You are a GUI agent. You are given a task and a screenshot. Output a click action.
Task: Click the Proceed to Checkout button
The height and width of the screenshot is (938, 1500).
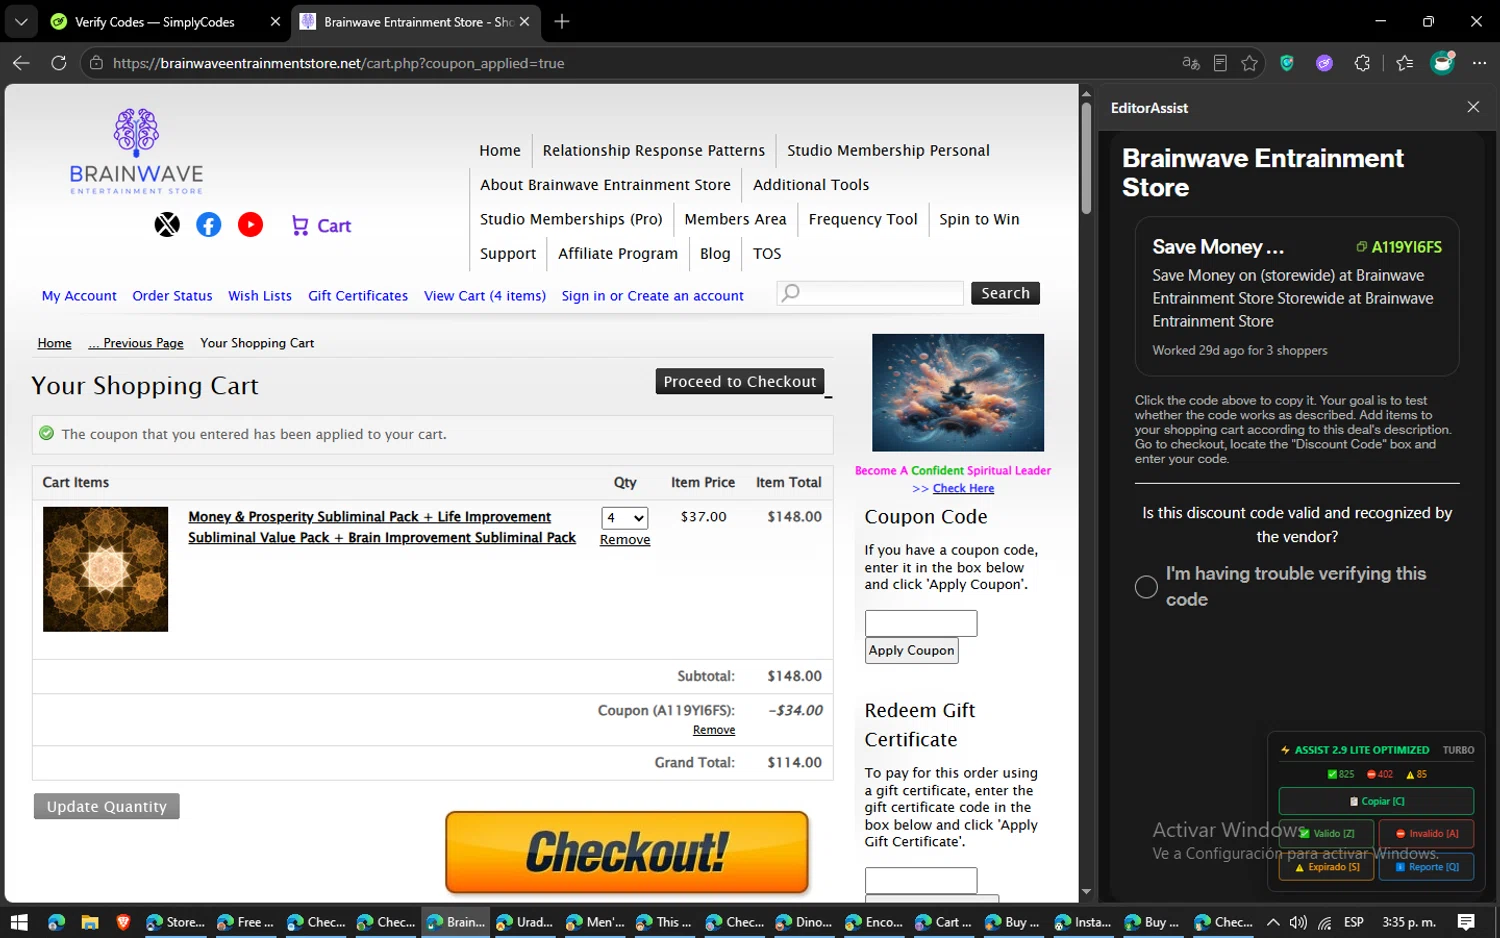coord(740,381)
